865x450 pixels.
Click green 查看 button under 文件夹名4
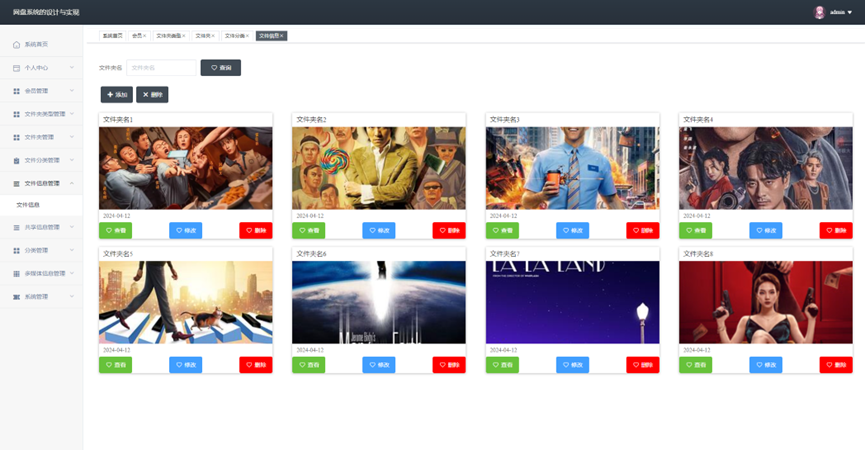696,231
